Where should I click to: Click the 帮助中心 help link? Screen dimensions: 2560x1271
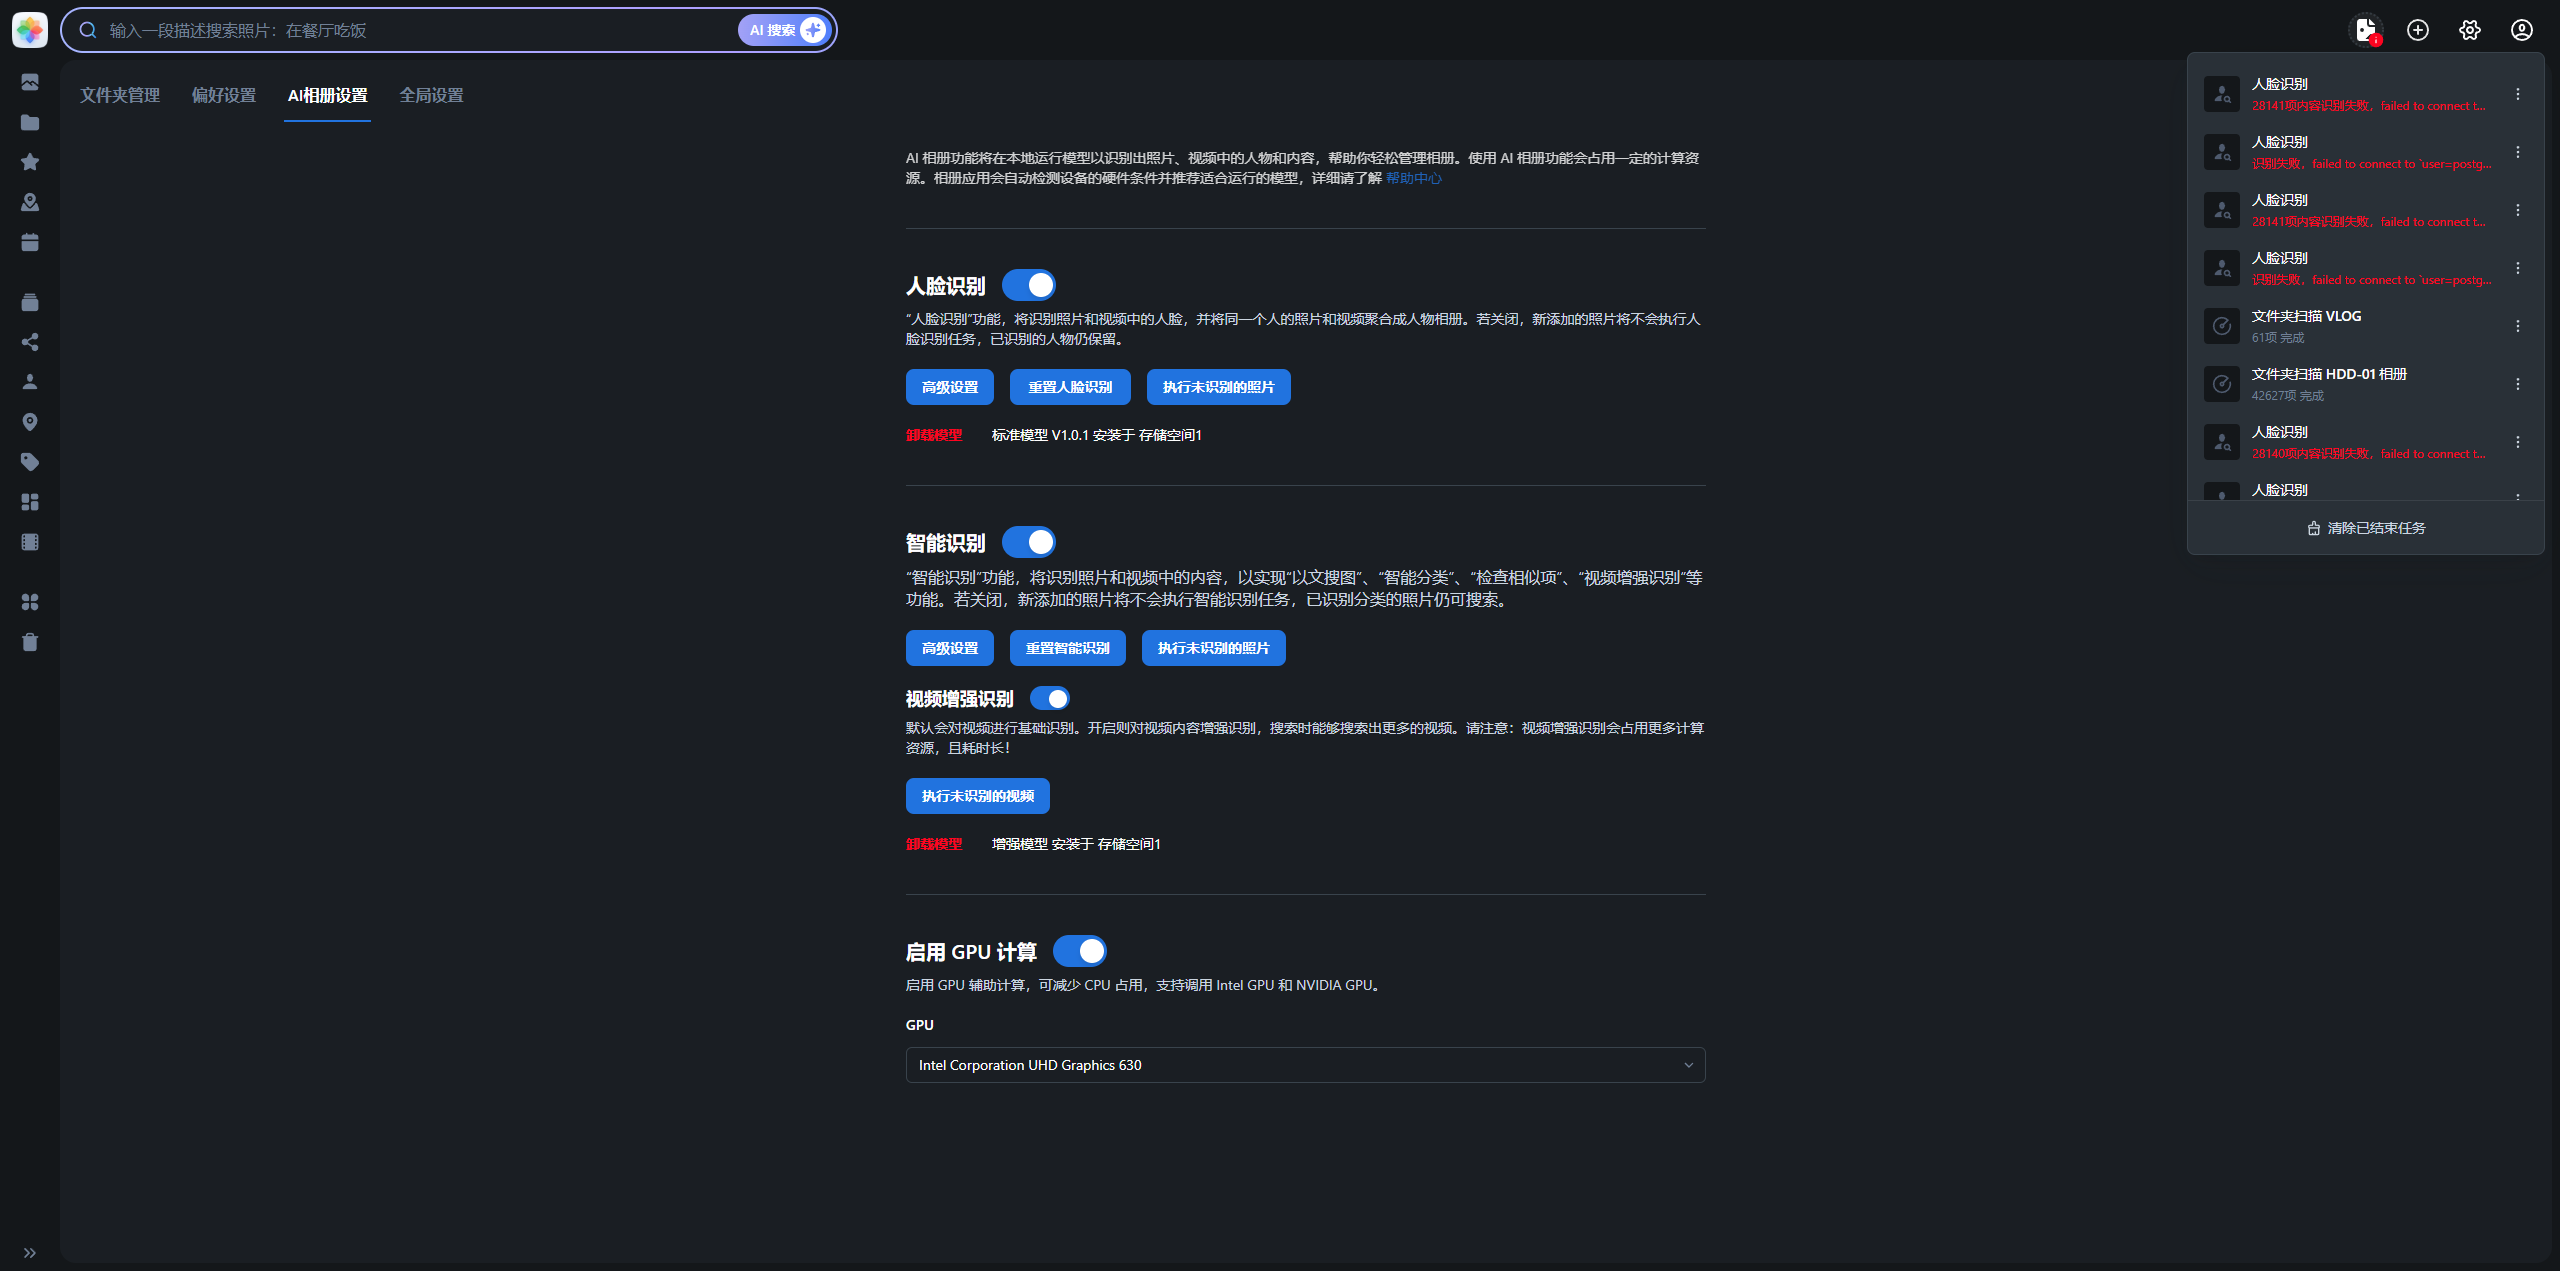point(1413,178)
